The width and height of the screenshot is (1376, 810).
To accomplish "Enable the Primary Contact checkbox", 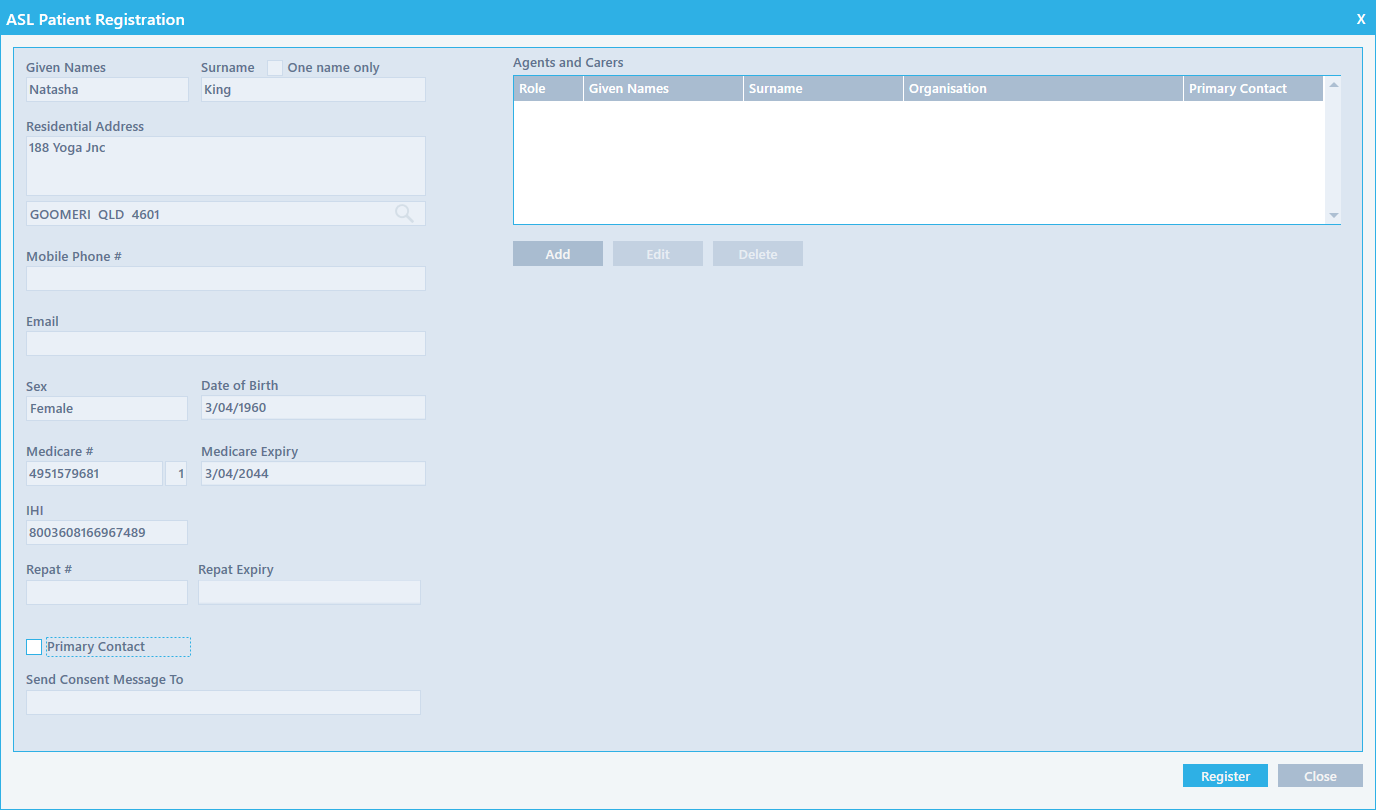I will click(34, 647).
